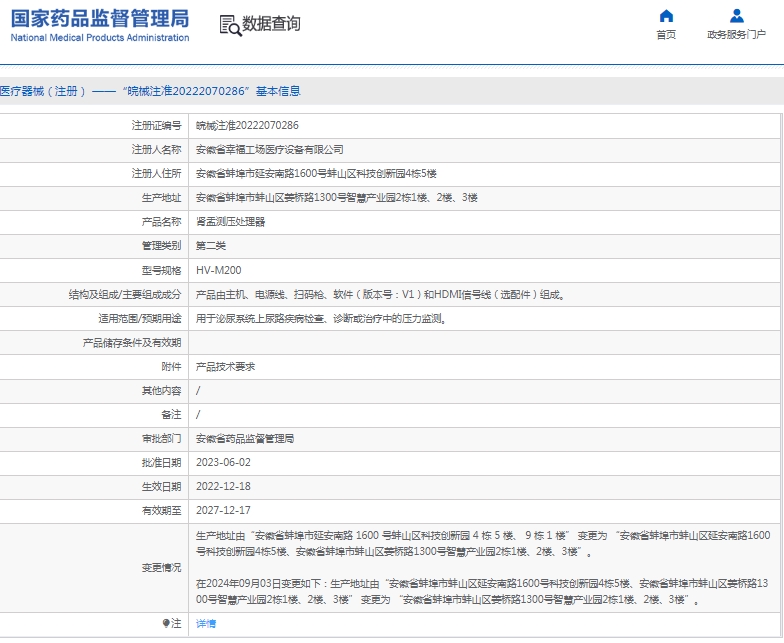Click the 产品储存条件及有效期 label
This screenshot has width=784, height=643.
coord(132,342)
